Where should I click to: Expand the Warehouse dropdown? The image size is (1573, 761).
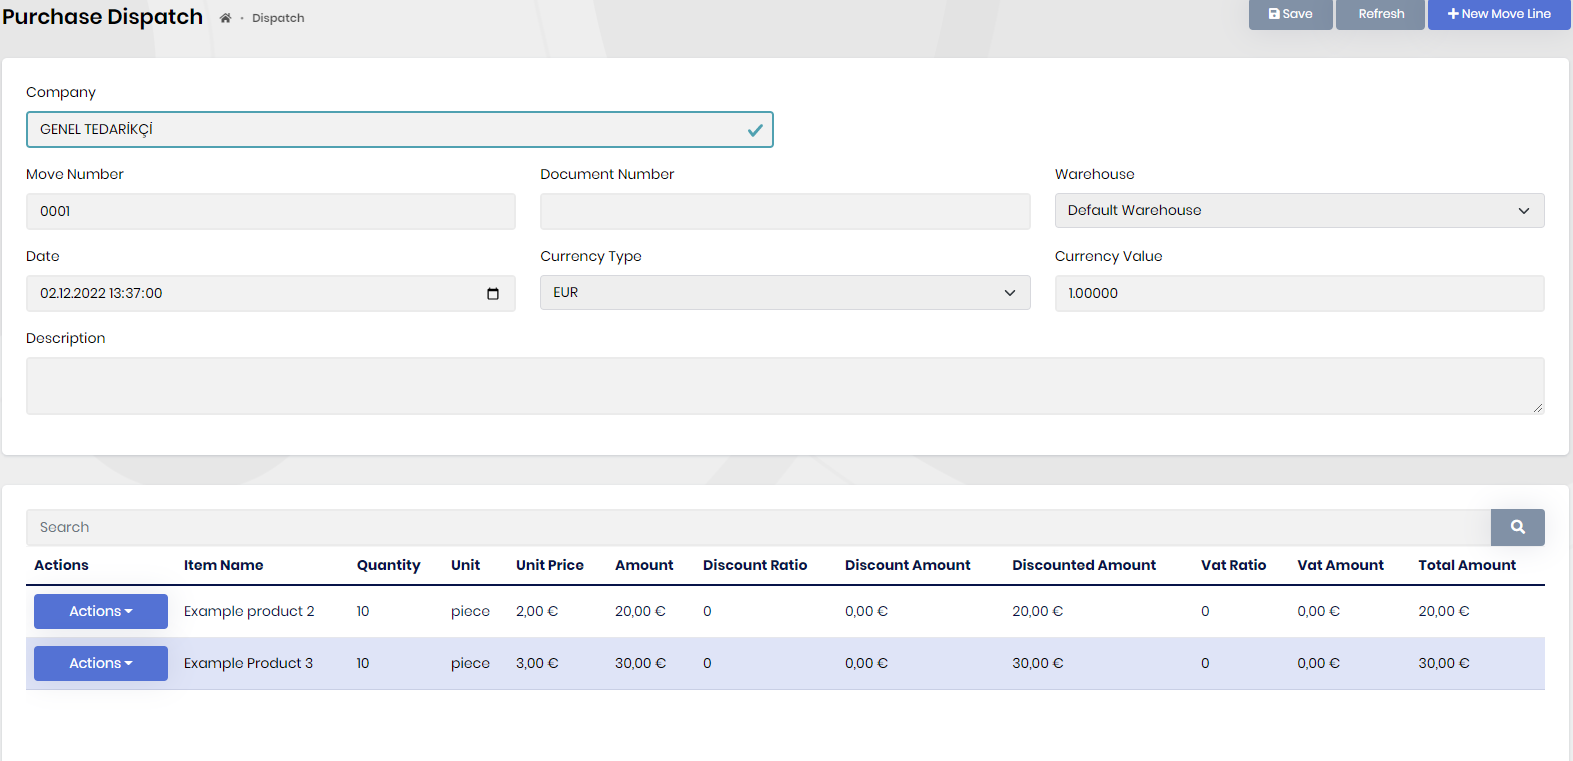click(1299, 210)
